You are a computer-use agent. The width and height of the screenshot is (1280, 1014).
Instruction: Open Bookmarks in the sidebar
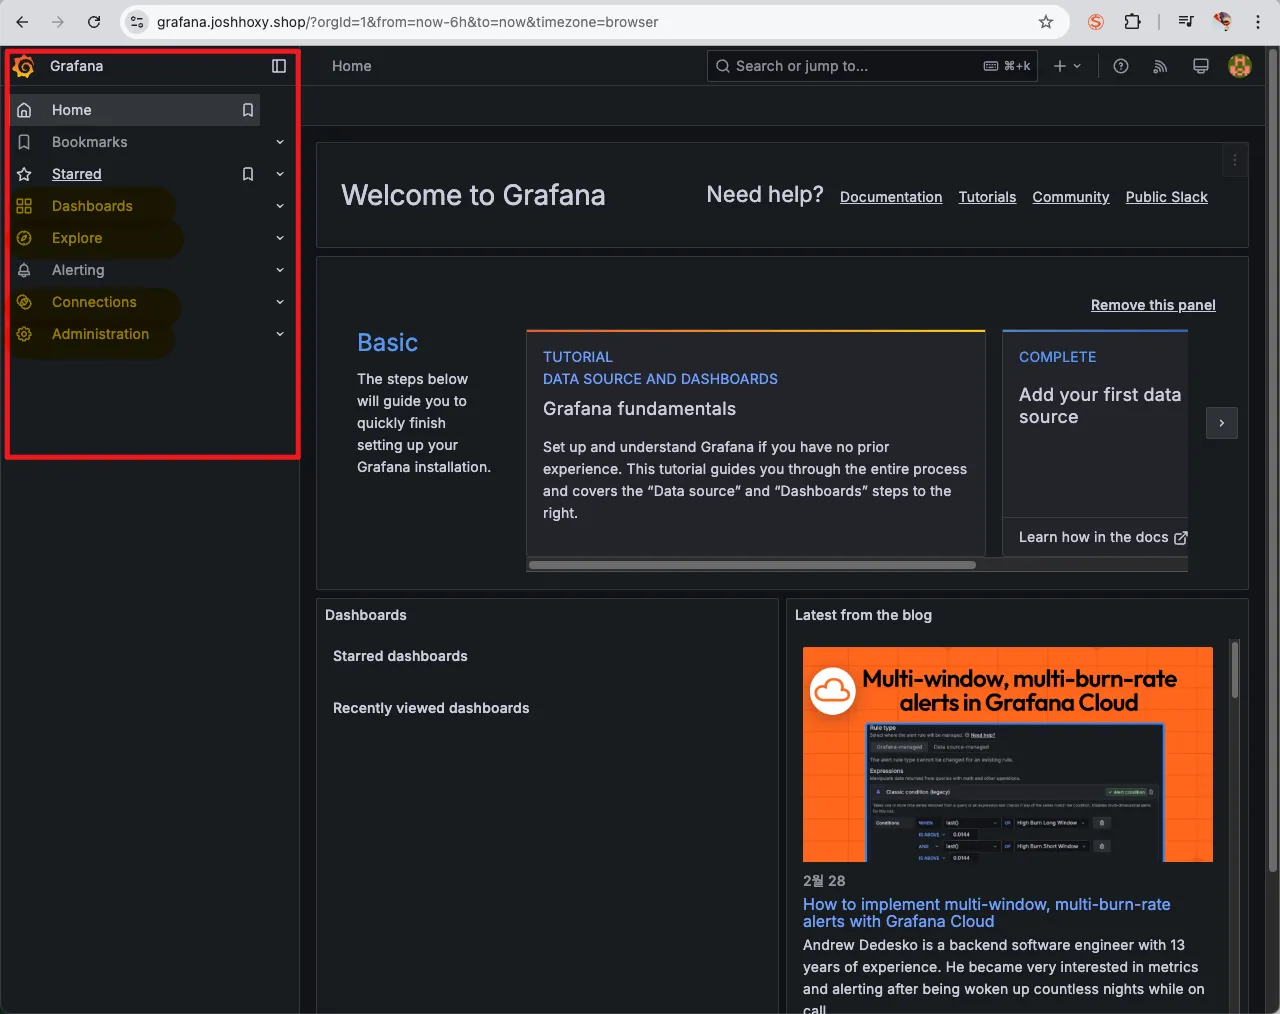tap(89, 142)
